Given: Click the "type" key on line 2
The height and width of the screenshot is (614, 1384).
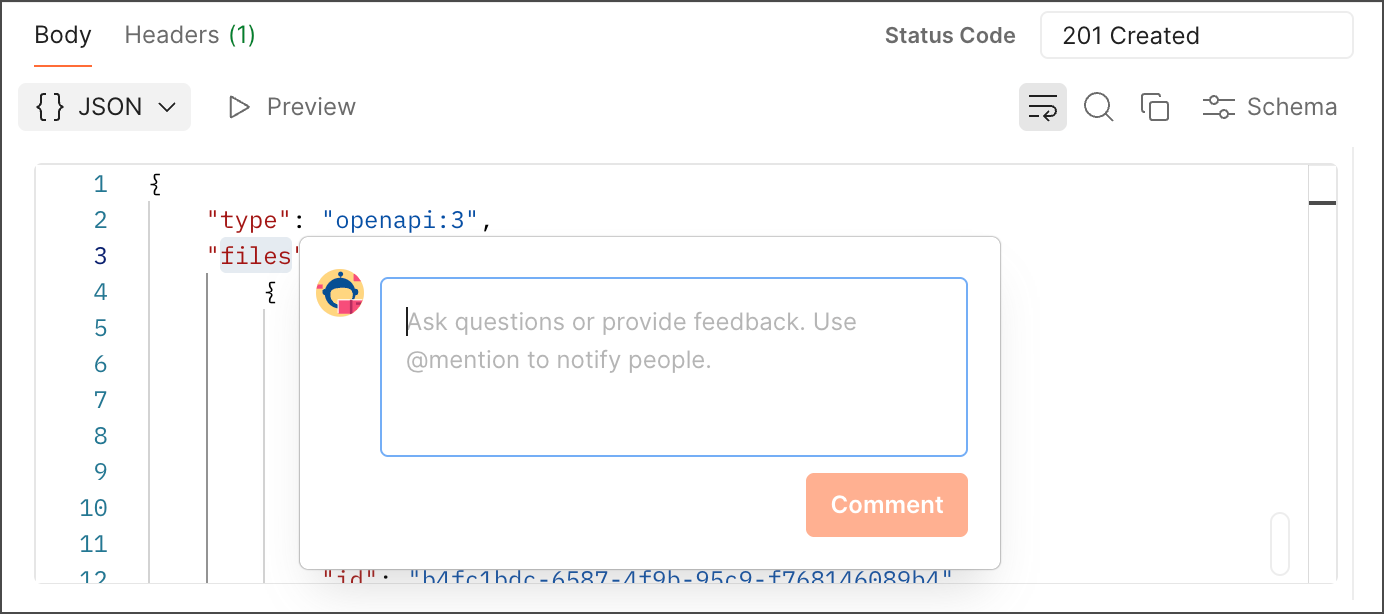Looking at the screenshot, I should tap(249, 220).
